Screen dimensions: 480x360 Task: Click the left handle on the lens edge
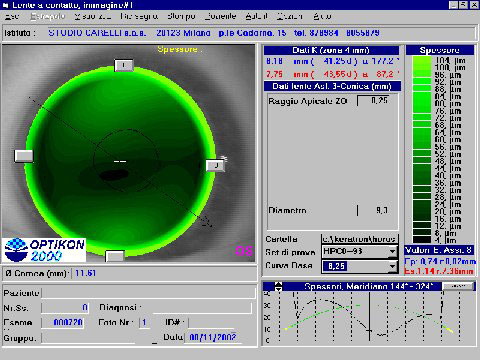point(24,156)
